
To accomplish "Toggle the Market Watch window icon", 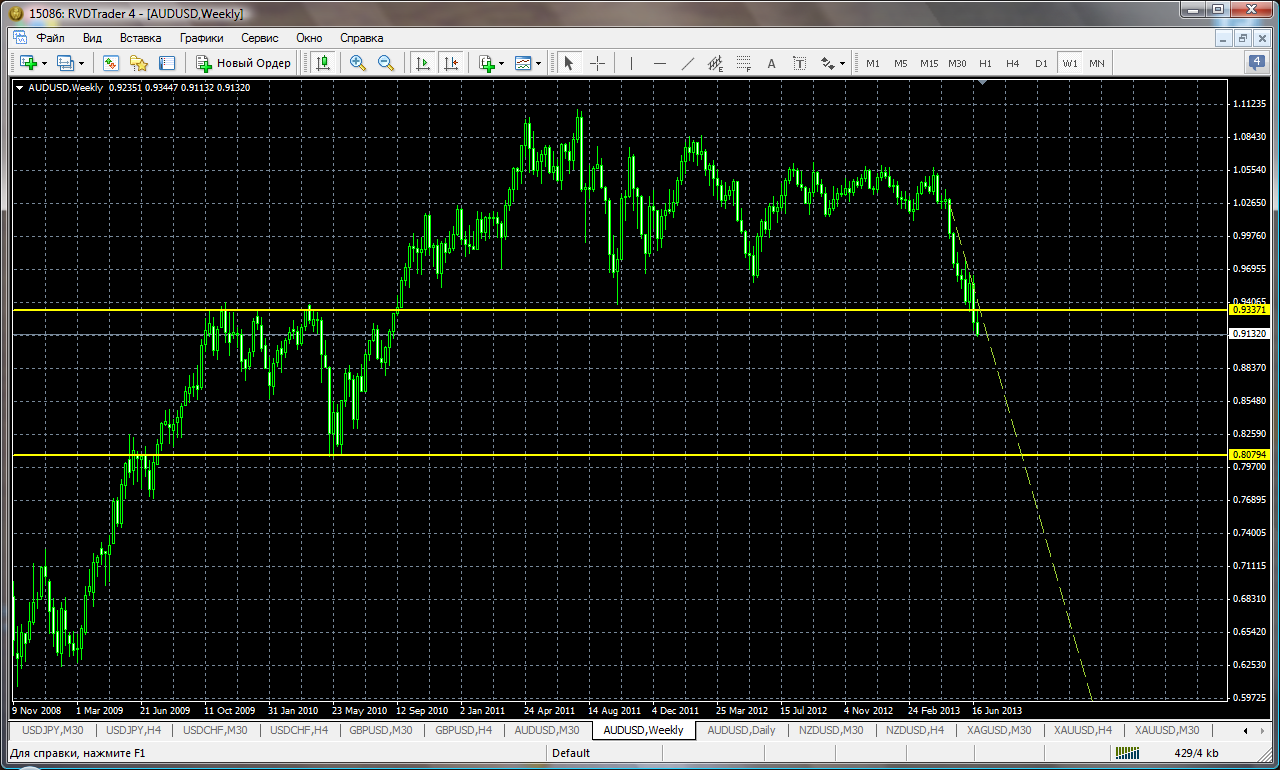I will tap(111, 63).
